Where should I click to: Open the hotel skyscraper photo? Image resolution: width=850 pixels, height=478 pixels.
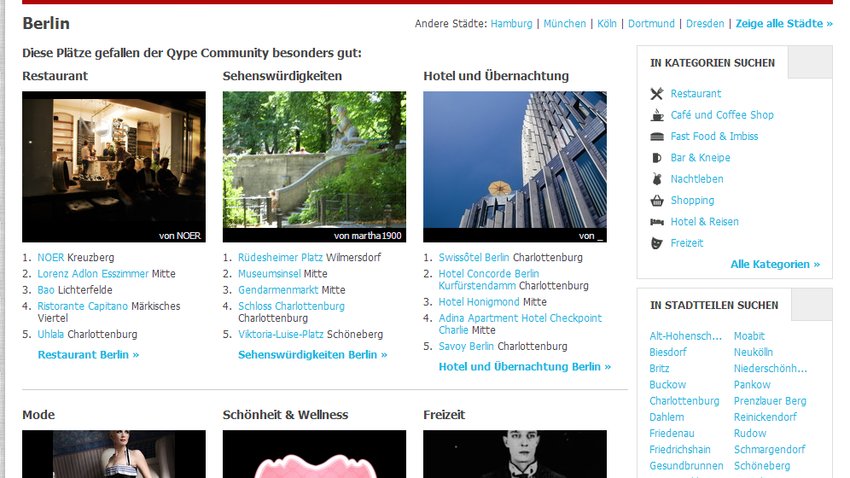(515, 166)
